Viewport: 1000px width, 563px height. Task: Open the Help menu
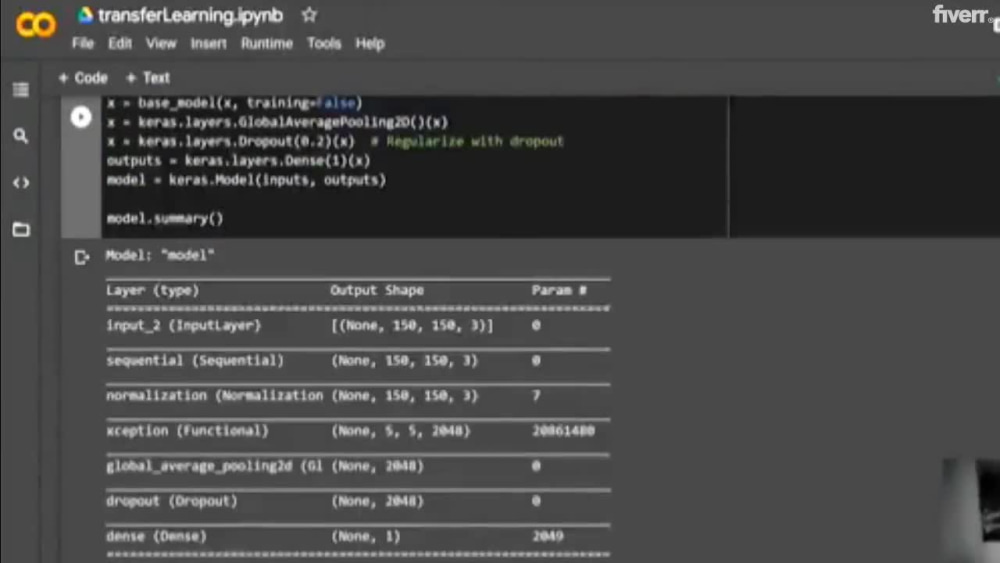point(370,43)
